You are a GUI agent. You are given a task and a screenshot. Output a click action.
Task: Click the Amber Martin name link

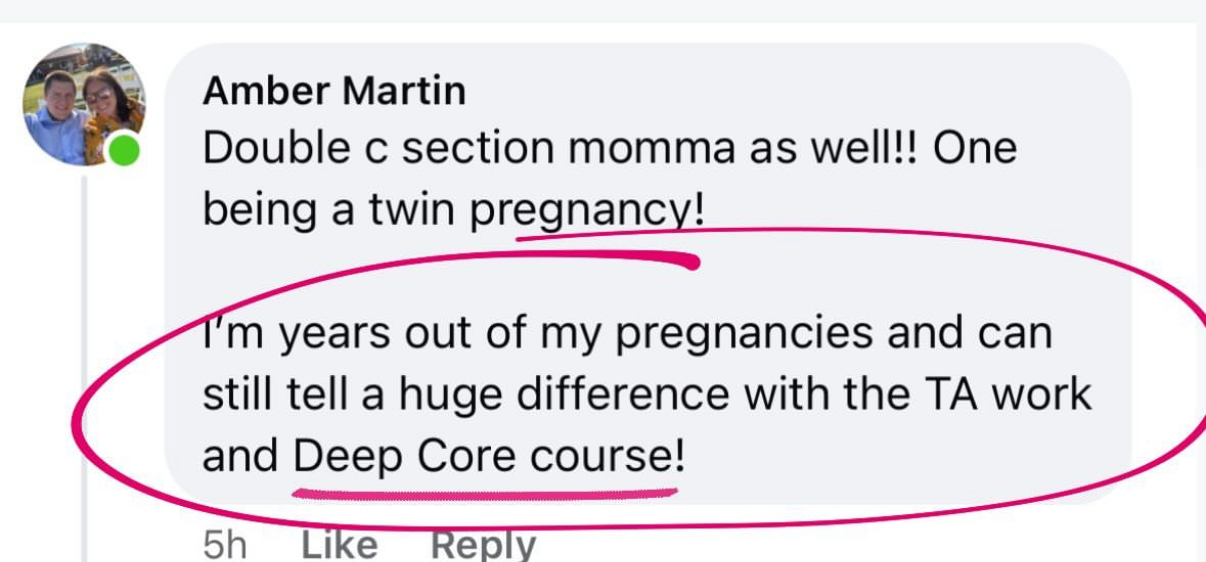click(334, 91)
